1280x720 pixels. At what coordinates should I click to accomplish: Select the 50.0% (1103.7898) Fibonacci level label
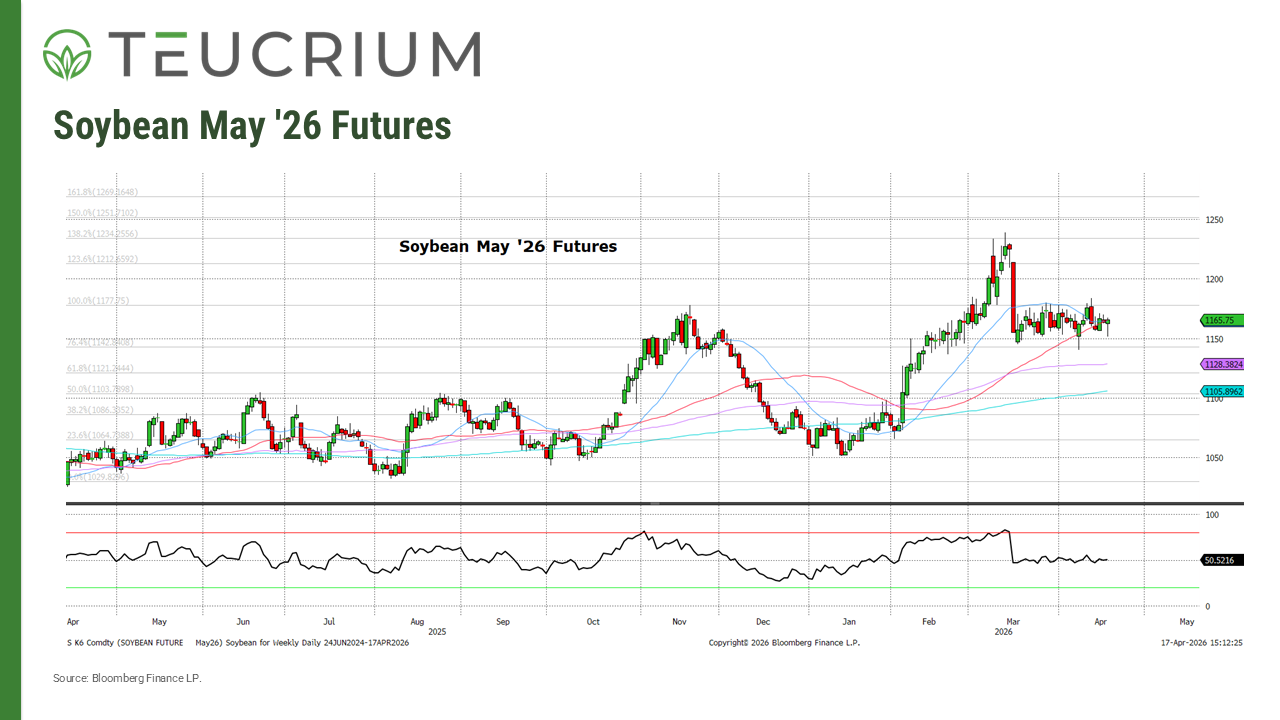(x=100, y=387)
